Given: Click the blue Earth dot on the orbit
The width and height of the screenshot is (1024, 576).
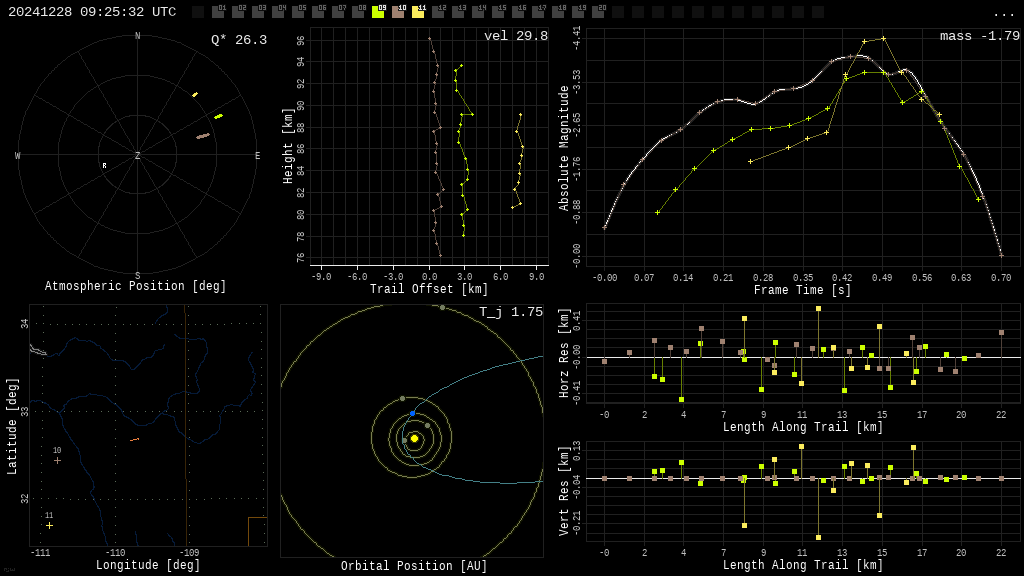Looking at the screenshot, I should tap(412, 413).
